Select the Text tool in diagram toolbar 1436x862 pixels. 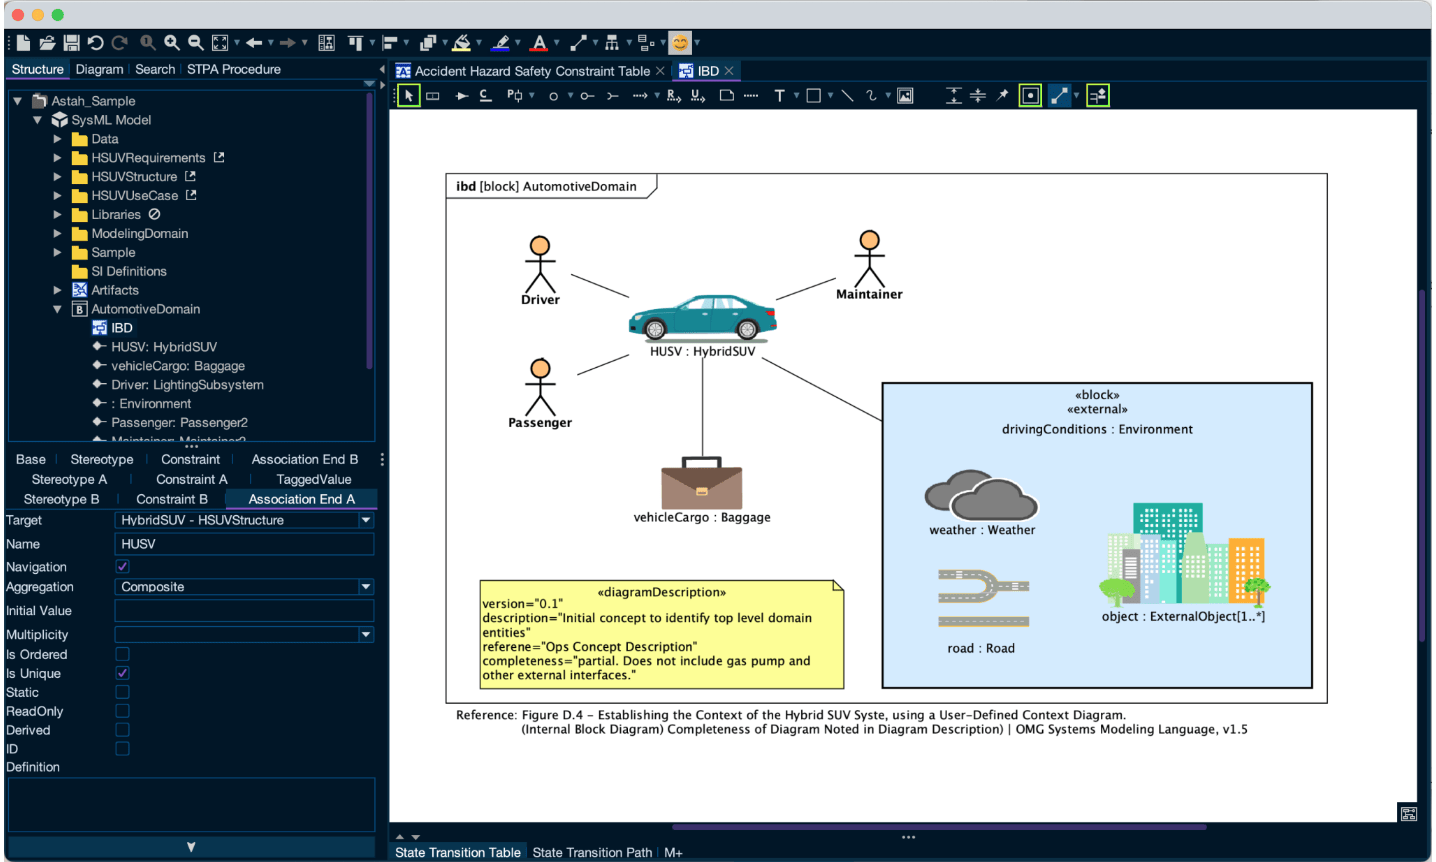(779, 94)
